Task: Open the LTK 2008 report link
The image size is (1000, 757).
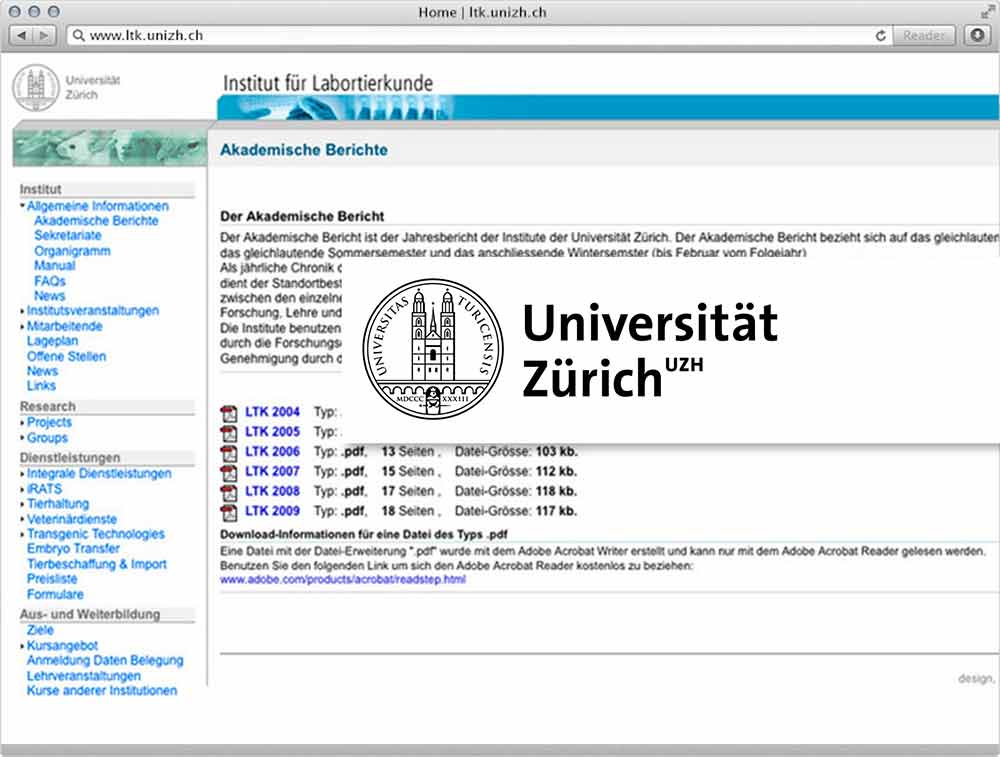Action: tap(272, 491)
